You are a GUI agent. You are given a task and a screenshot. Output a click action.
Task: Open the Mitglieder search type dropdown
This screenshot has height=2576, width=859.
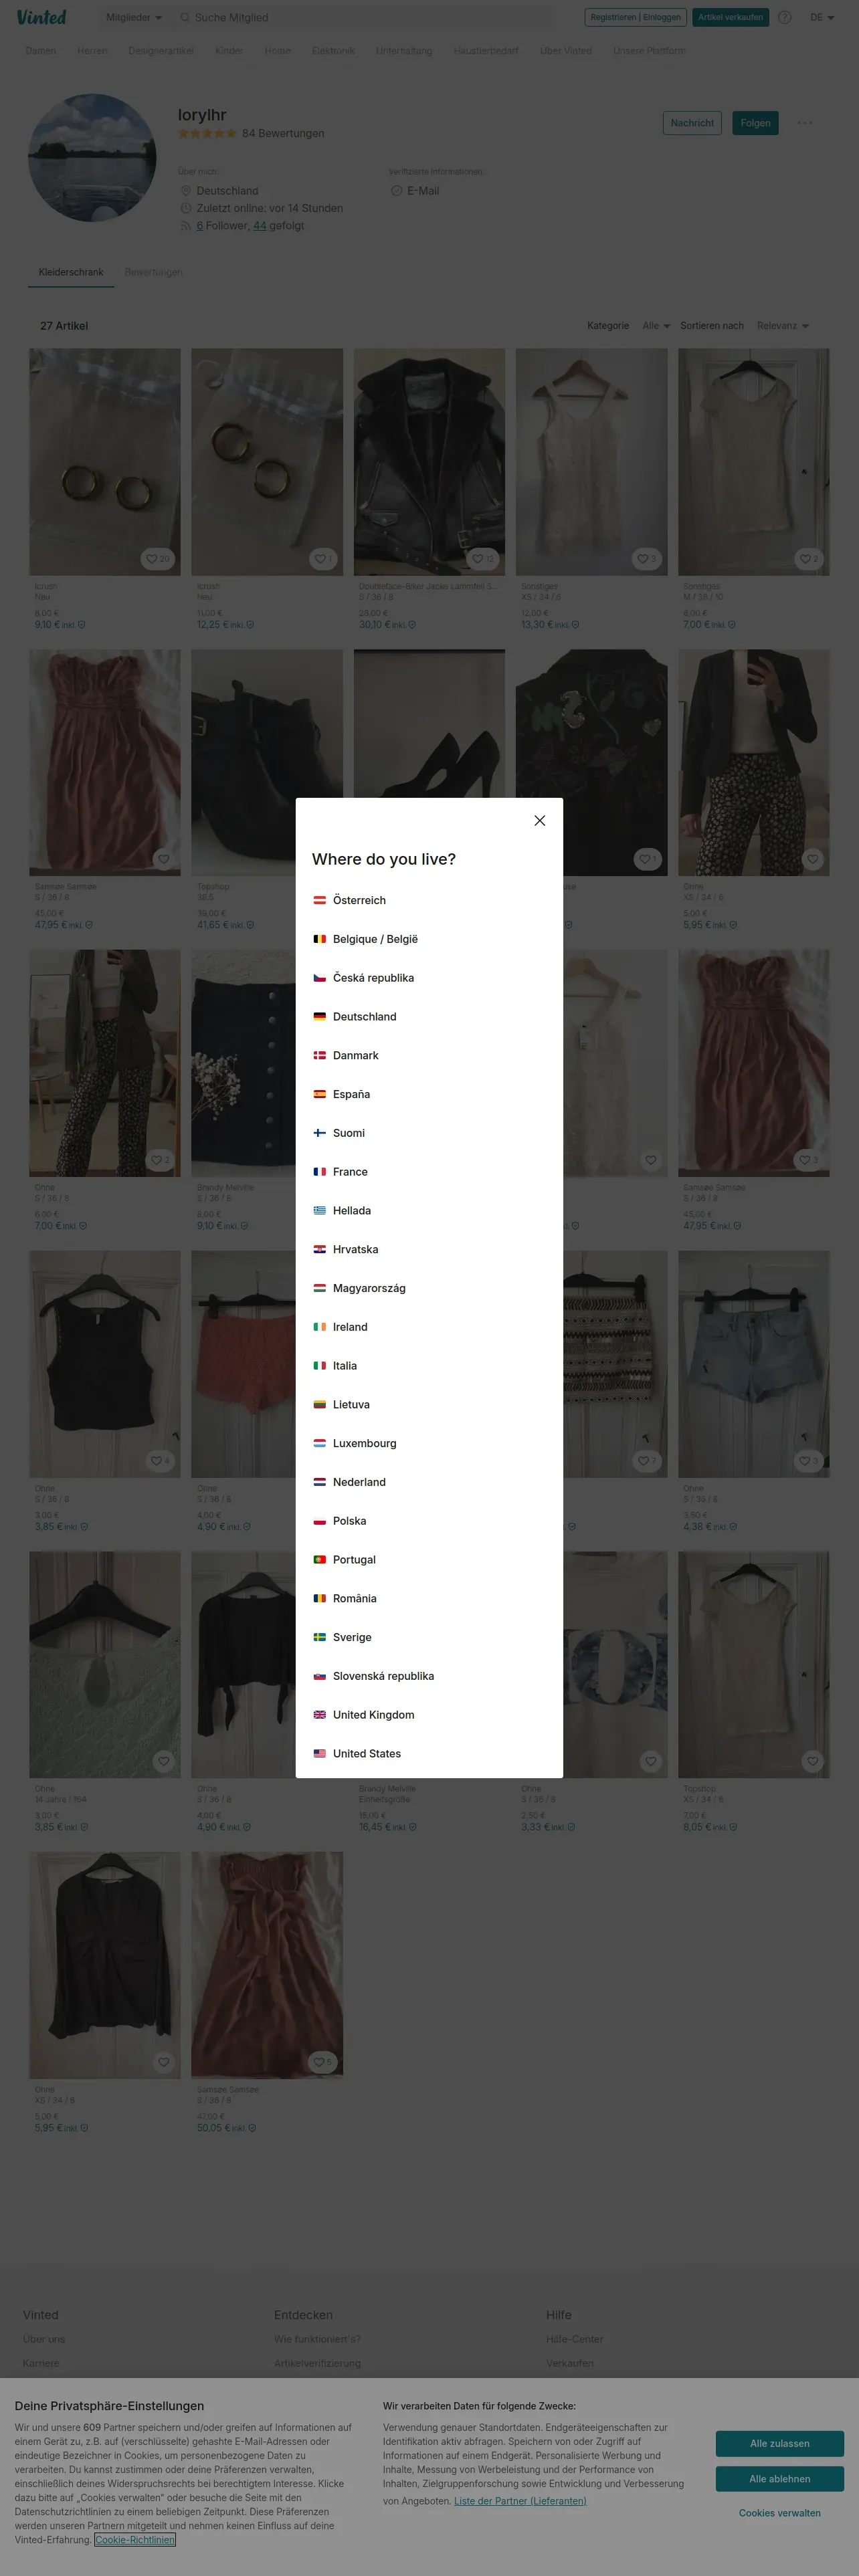click(133, 17)
